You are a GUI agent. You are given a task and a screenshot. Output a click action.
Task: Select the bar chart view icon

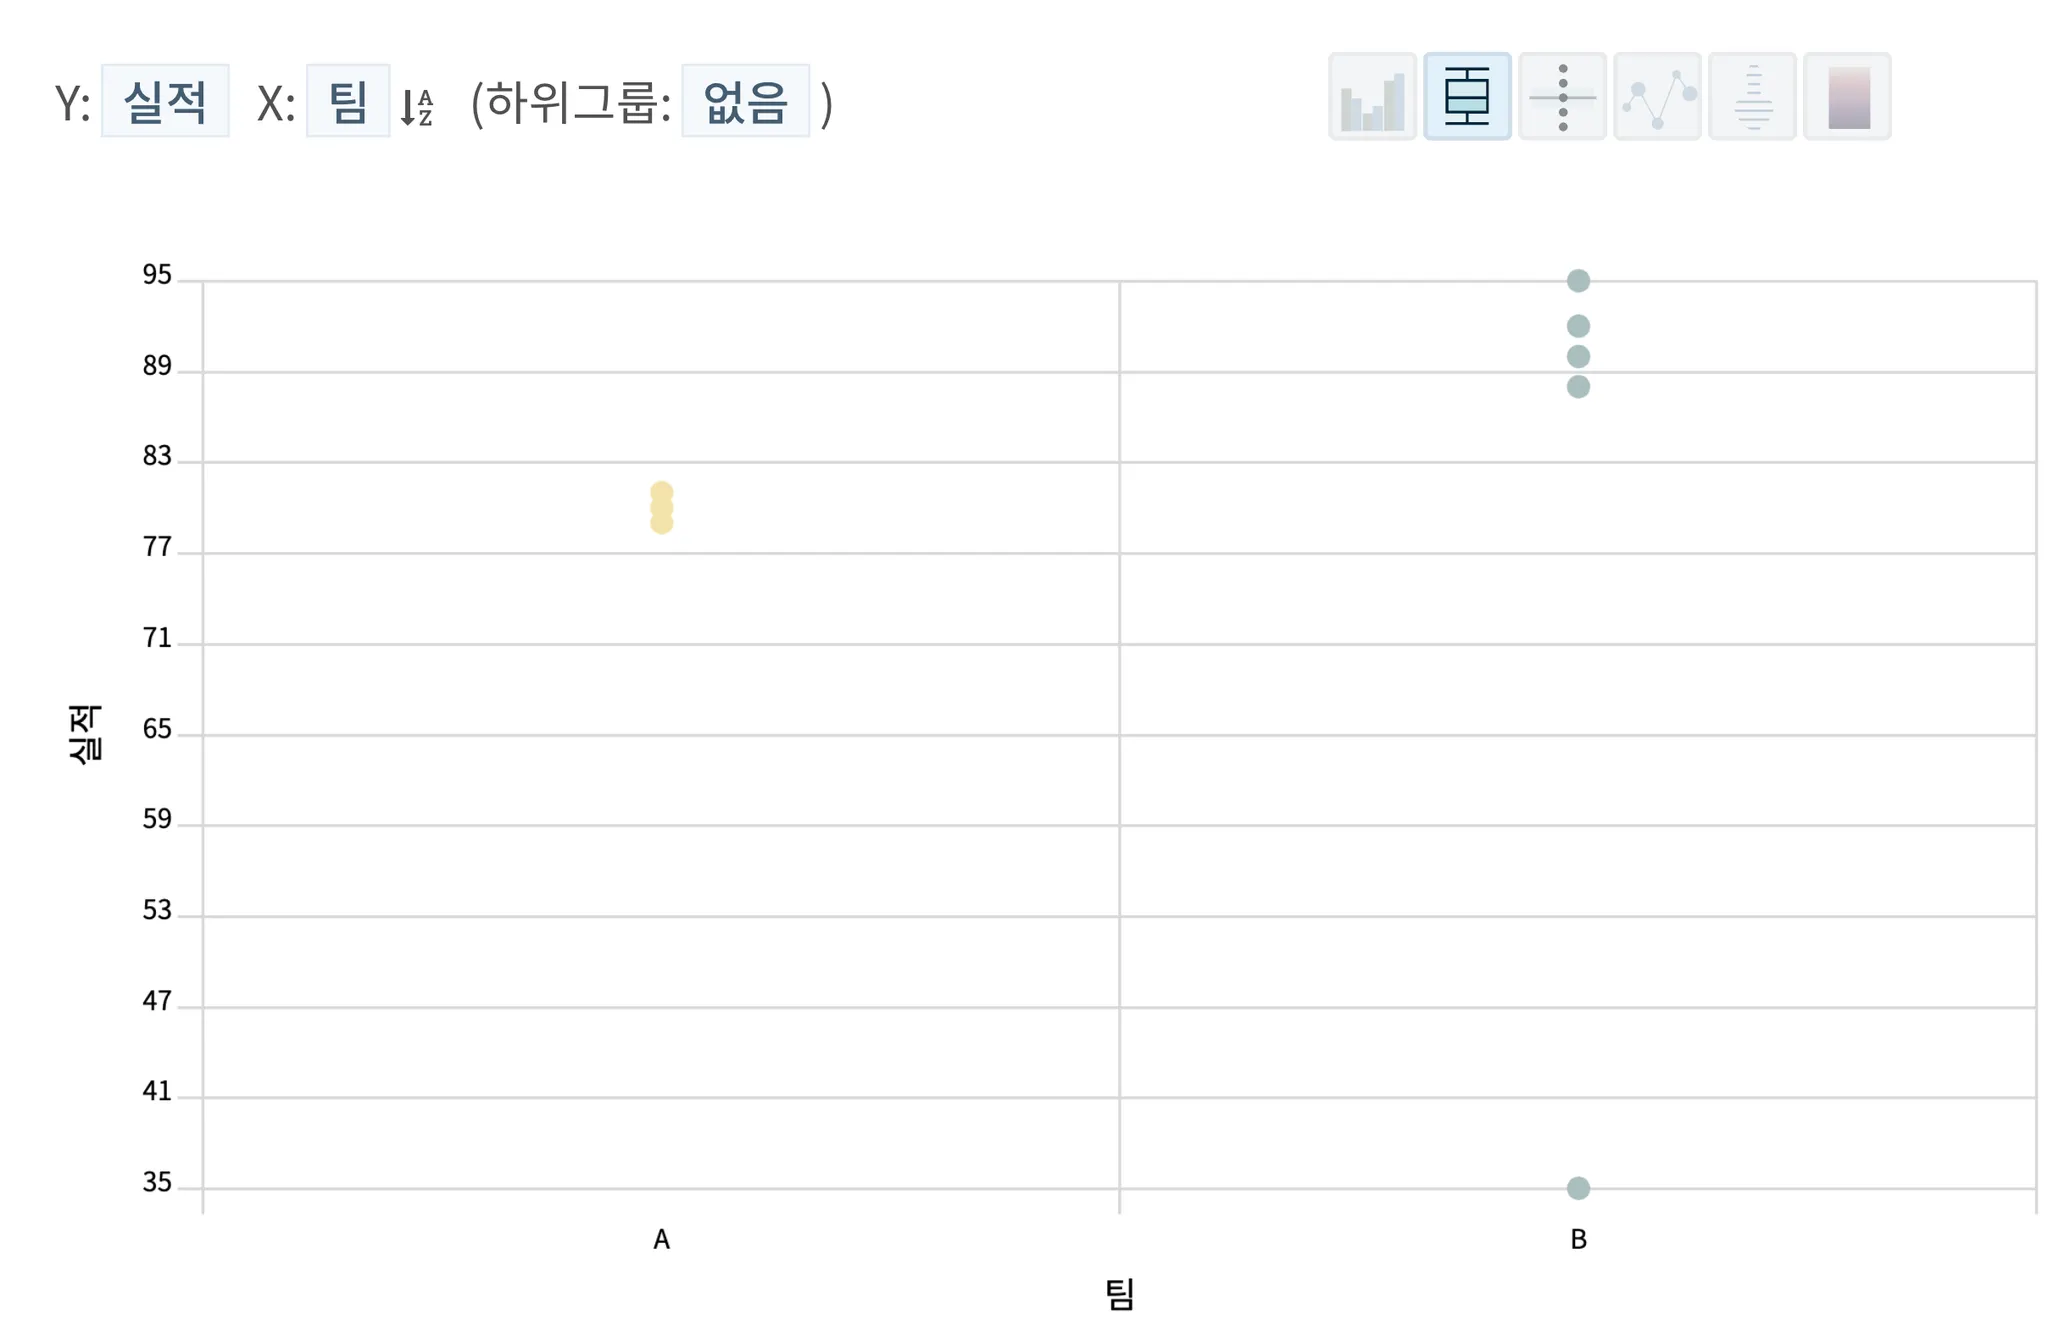(1372, 97)
